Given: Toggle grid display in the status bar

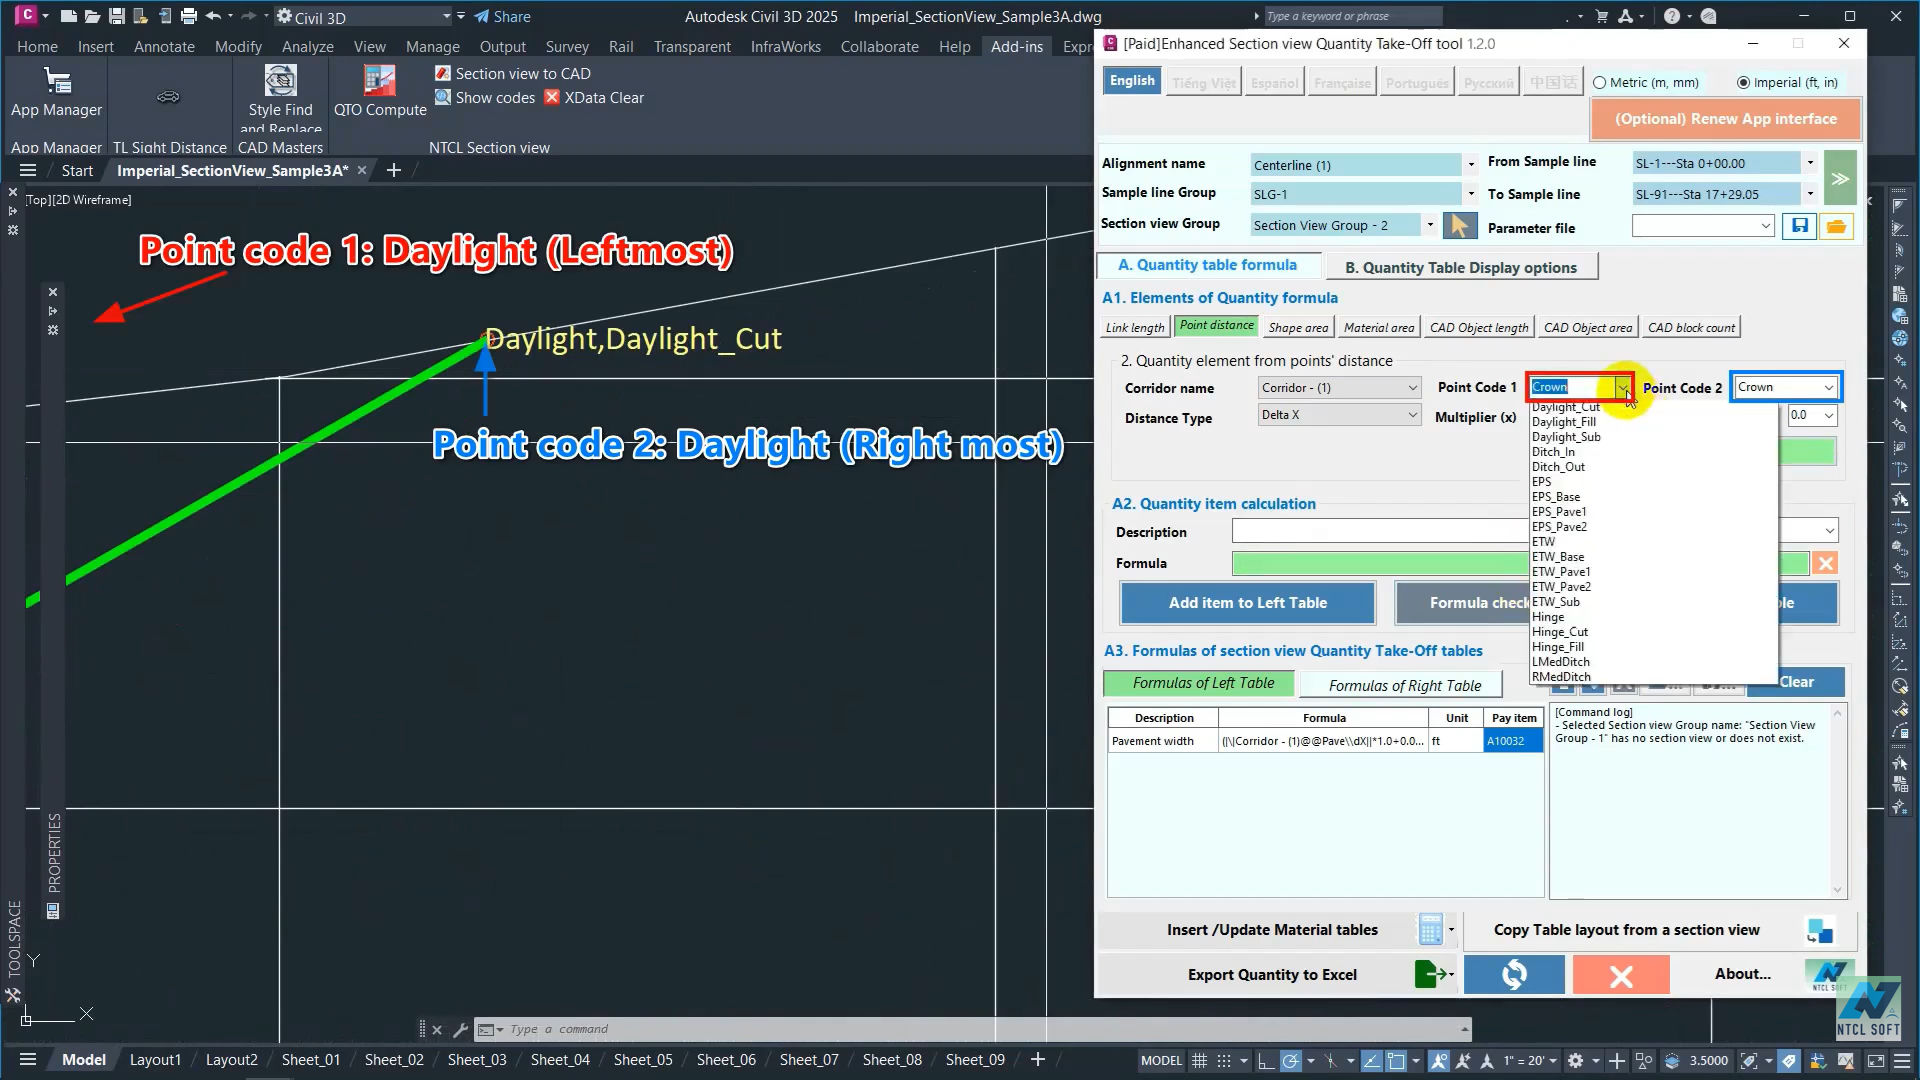Looking at the screenshot, I should pos(1199,1060).
